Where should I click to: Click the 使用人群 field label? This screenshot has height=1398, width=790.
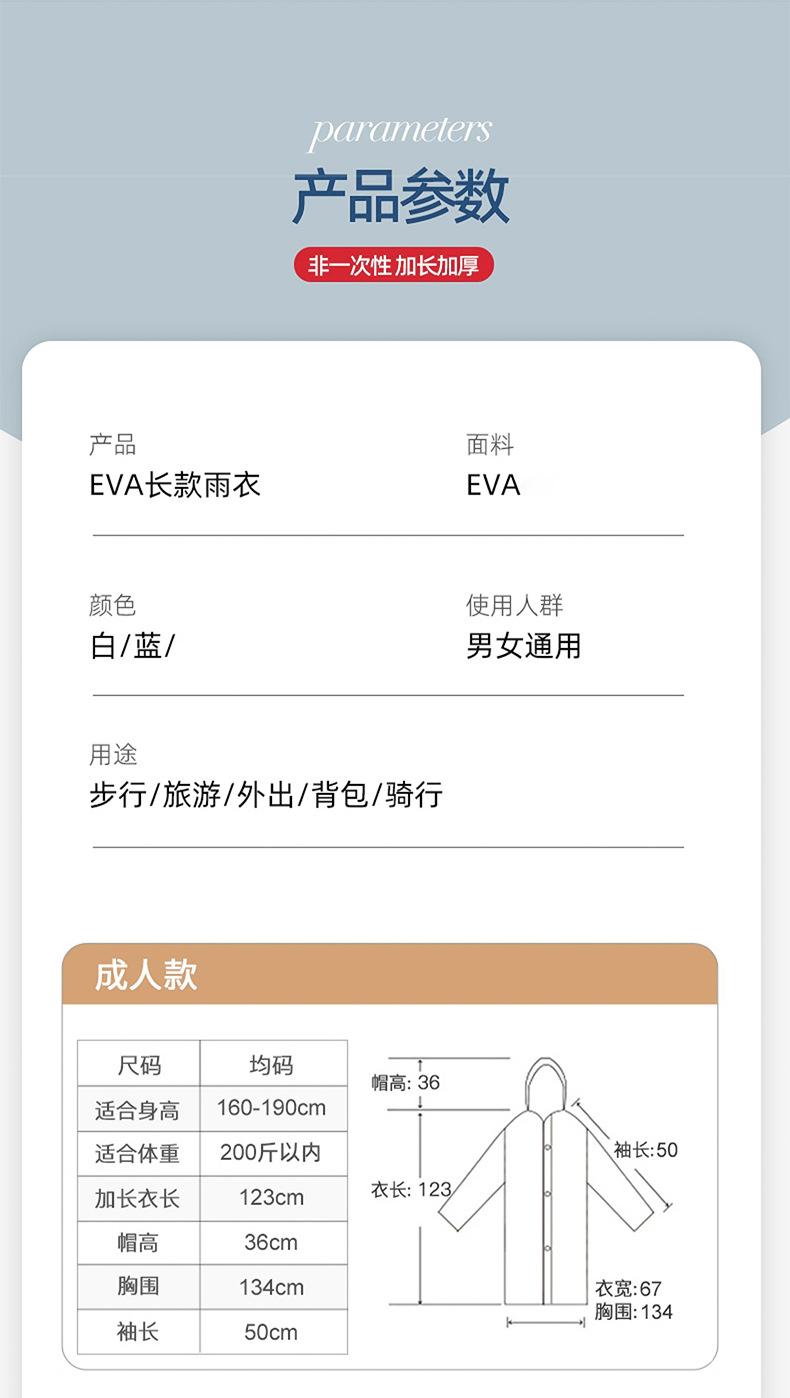coord(514,605)
